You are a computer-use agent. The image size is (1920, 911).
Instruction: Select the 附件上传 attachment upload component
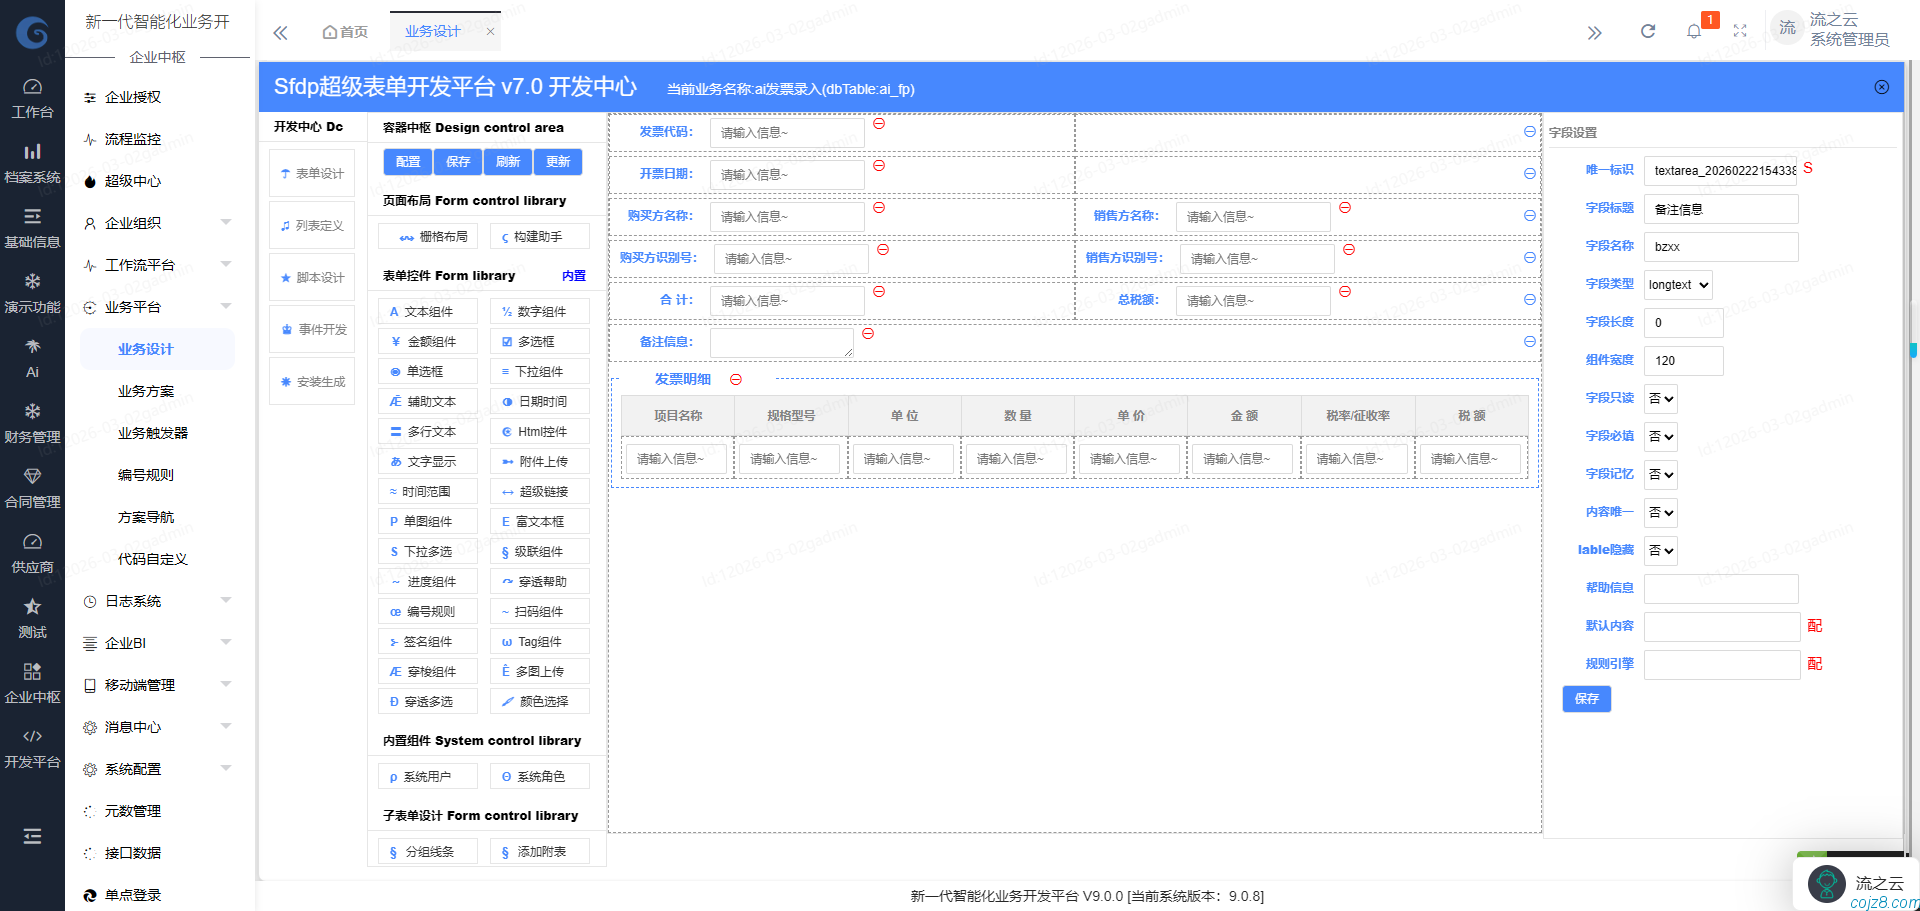(x=539, y=461)
